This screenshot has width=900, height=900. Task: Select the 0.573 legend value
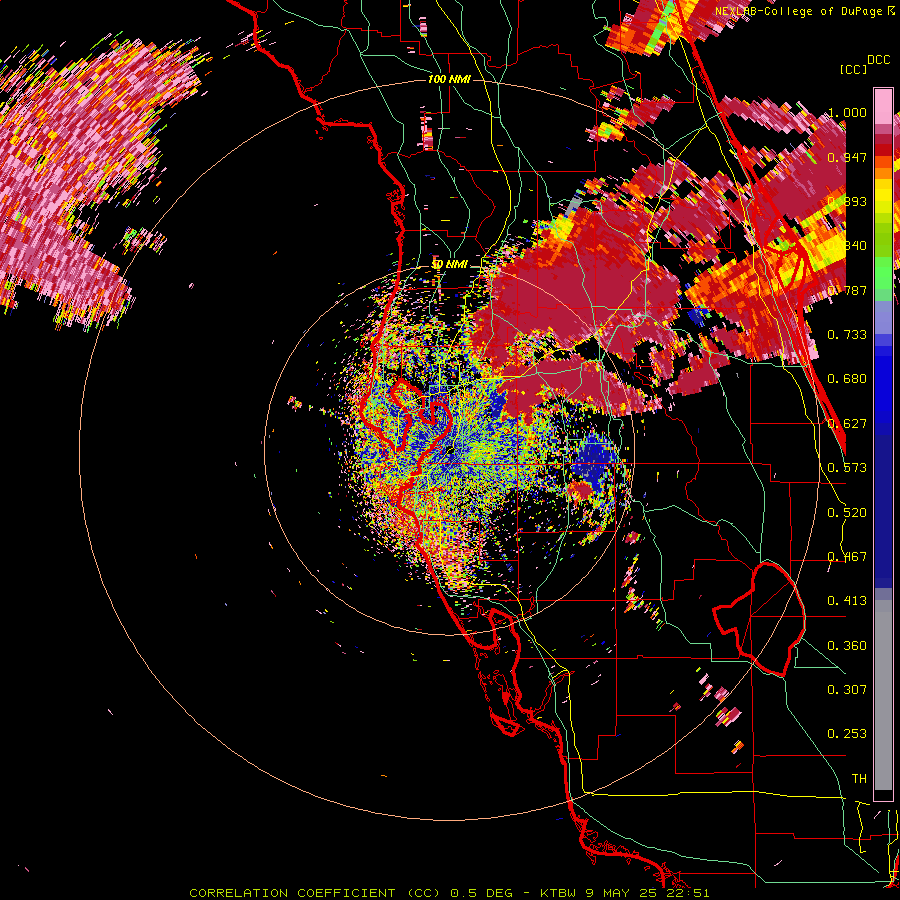[847, 468]
